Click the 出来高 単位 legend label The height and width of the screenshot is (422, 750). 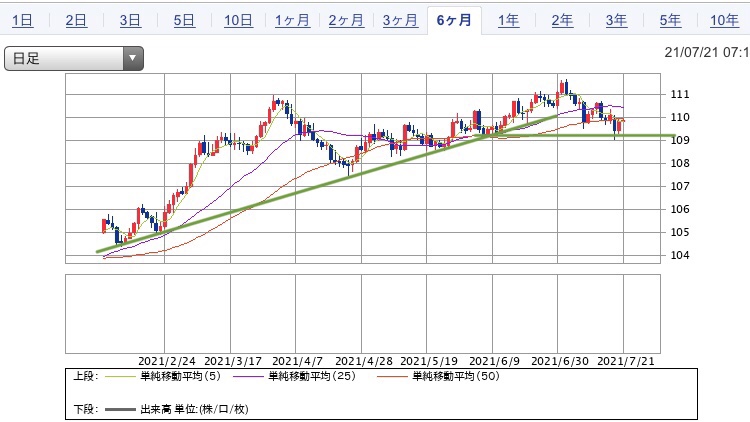point(194,409)
